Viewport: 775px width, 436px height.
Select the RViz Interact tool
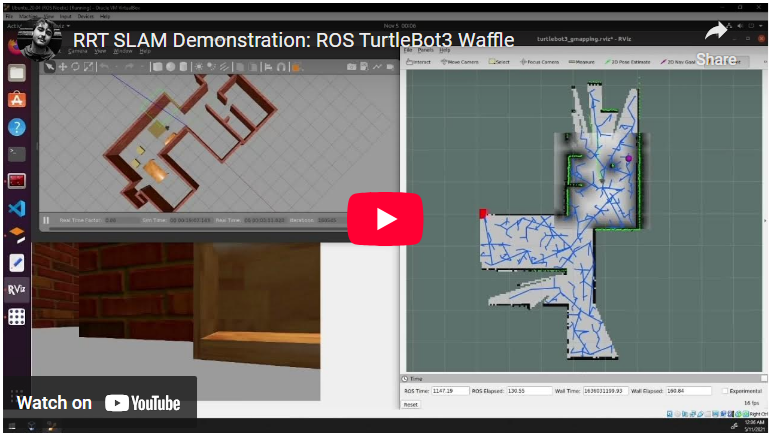tap(418, 61)
